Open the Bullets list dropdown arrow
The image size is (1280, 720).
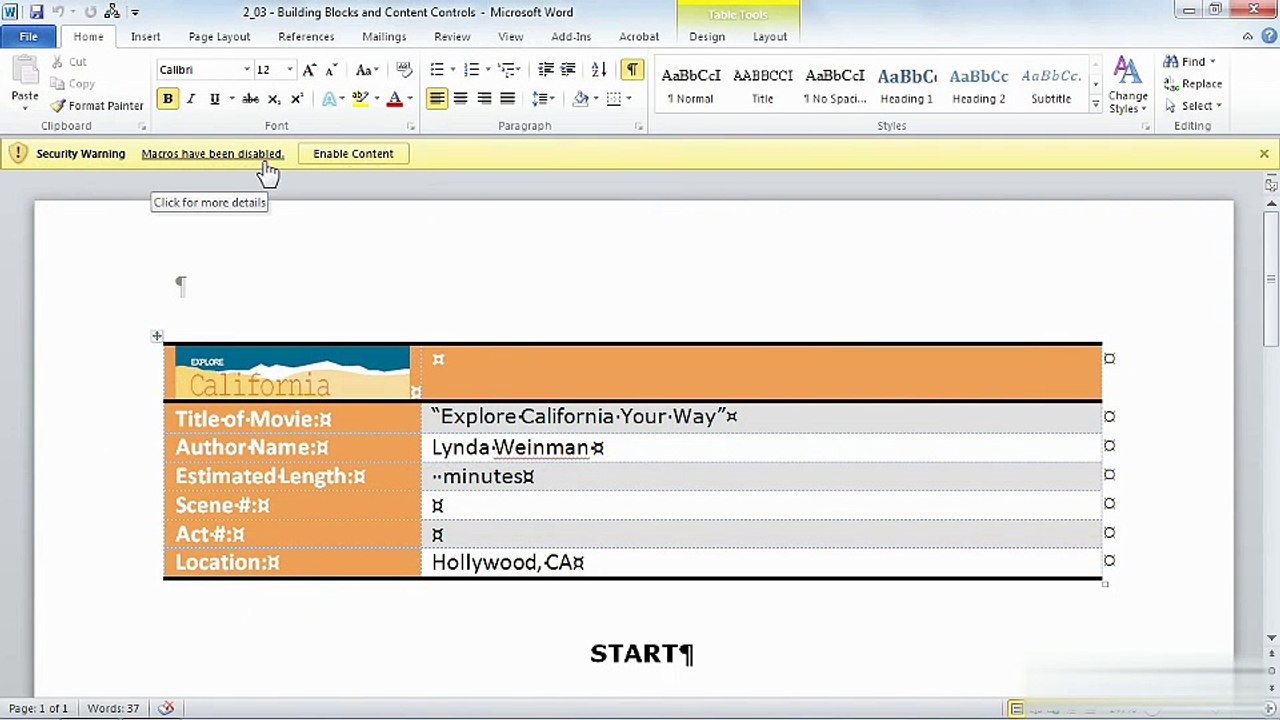(x=453, y=70)
